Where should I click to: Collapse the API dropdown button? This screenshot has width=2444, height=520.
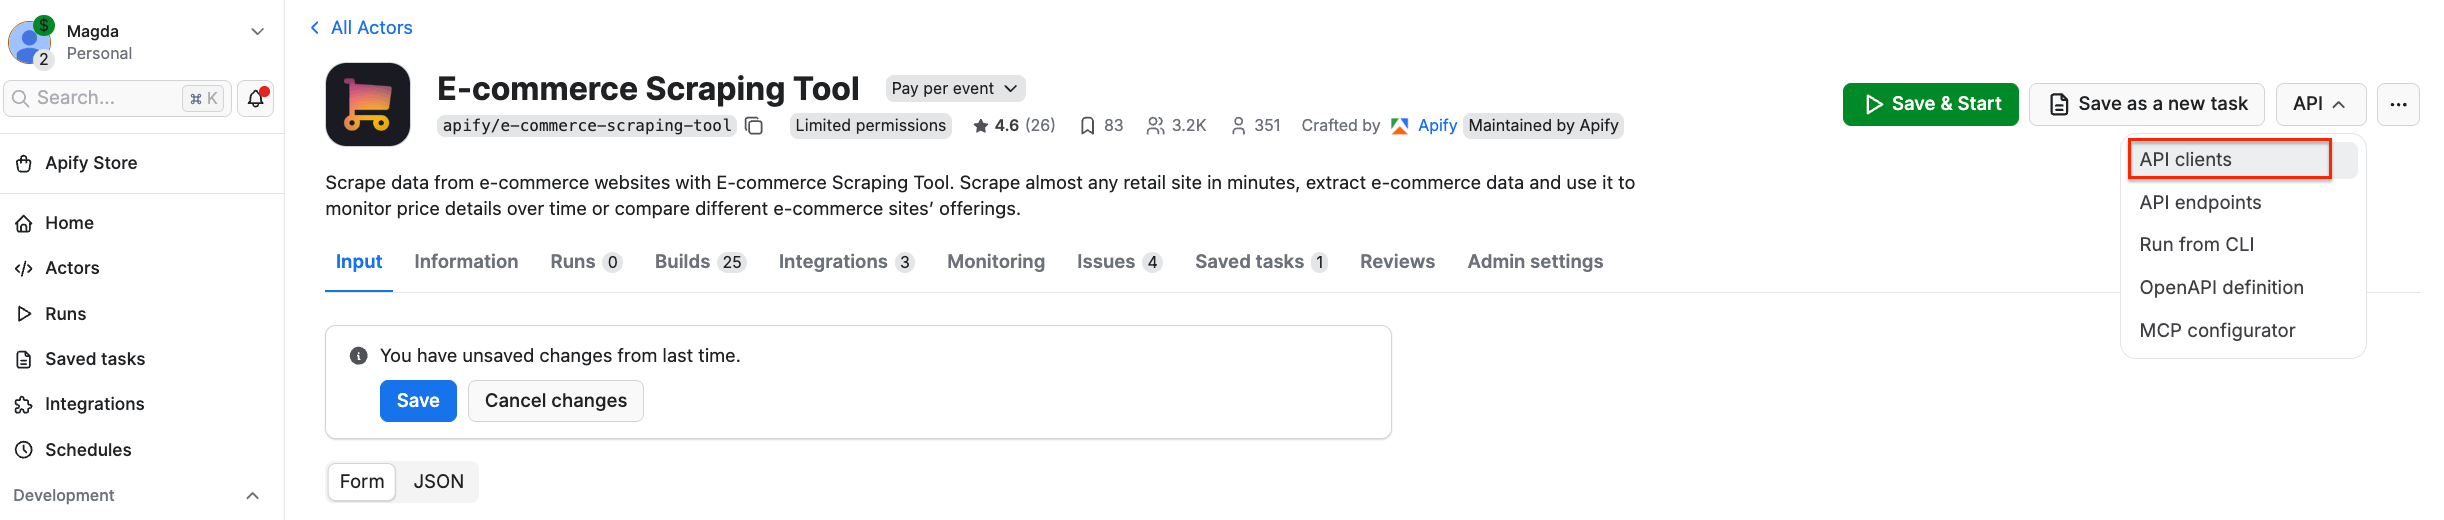coord(2320,104)
